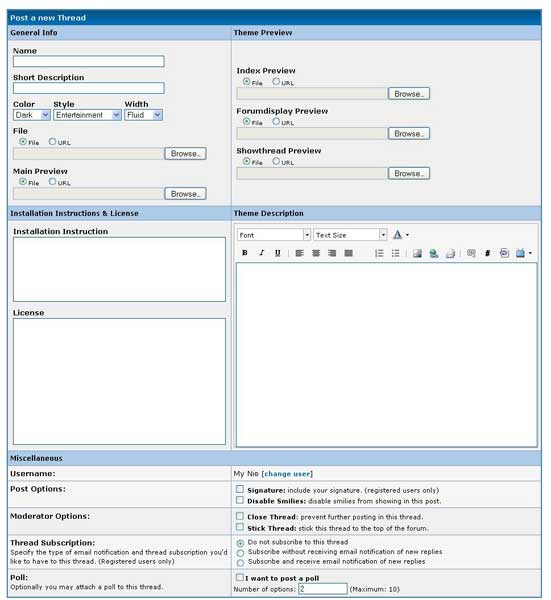Enable the Signature checkbox in Post Options

(240, 489)
